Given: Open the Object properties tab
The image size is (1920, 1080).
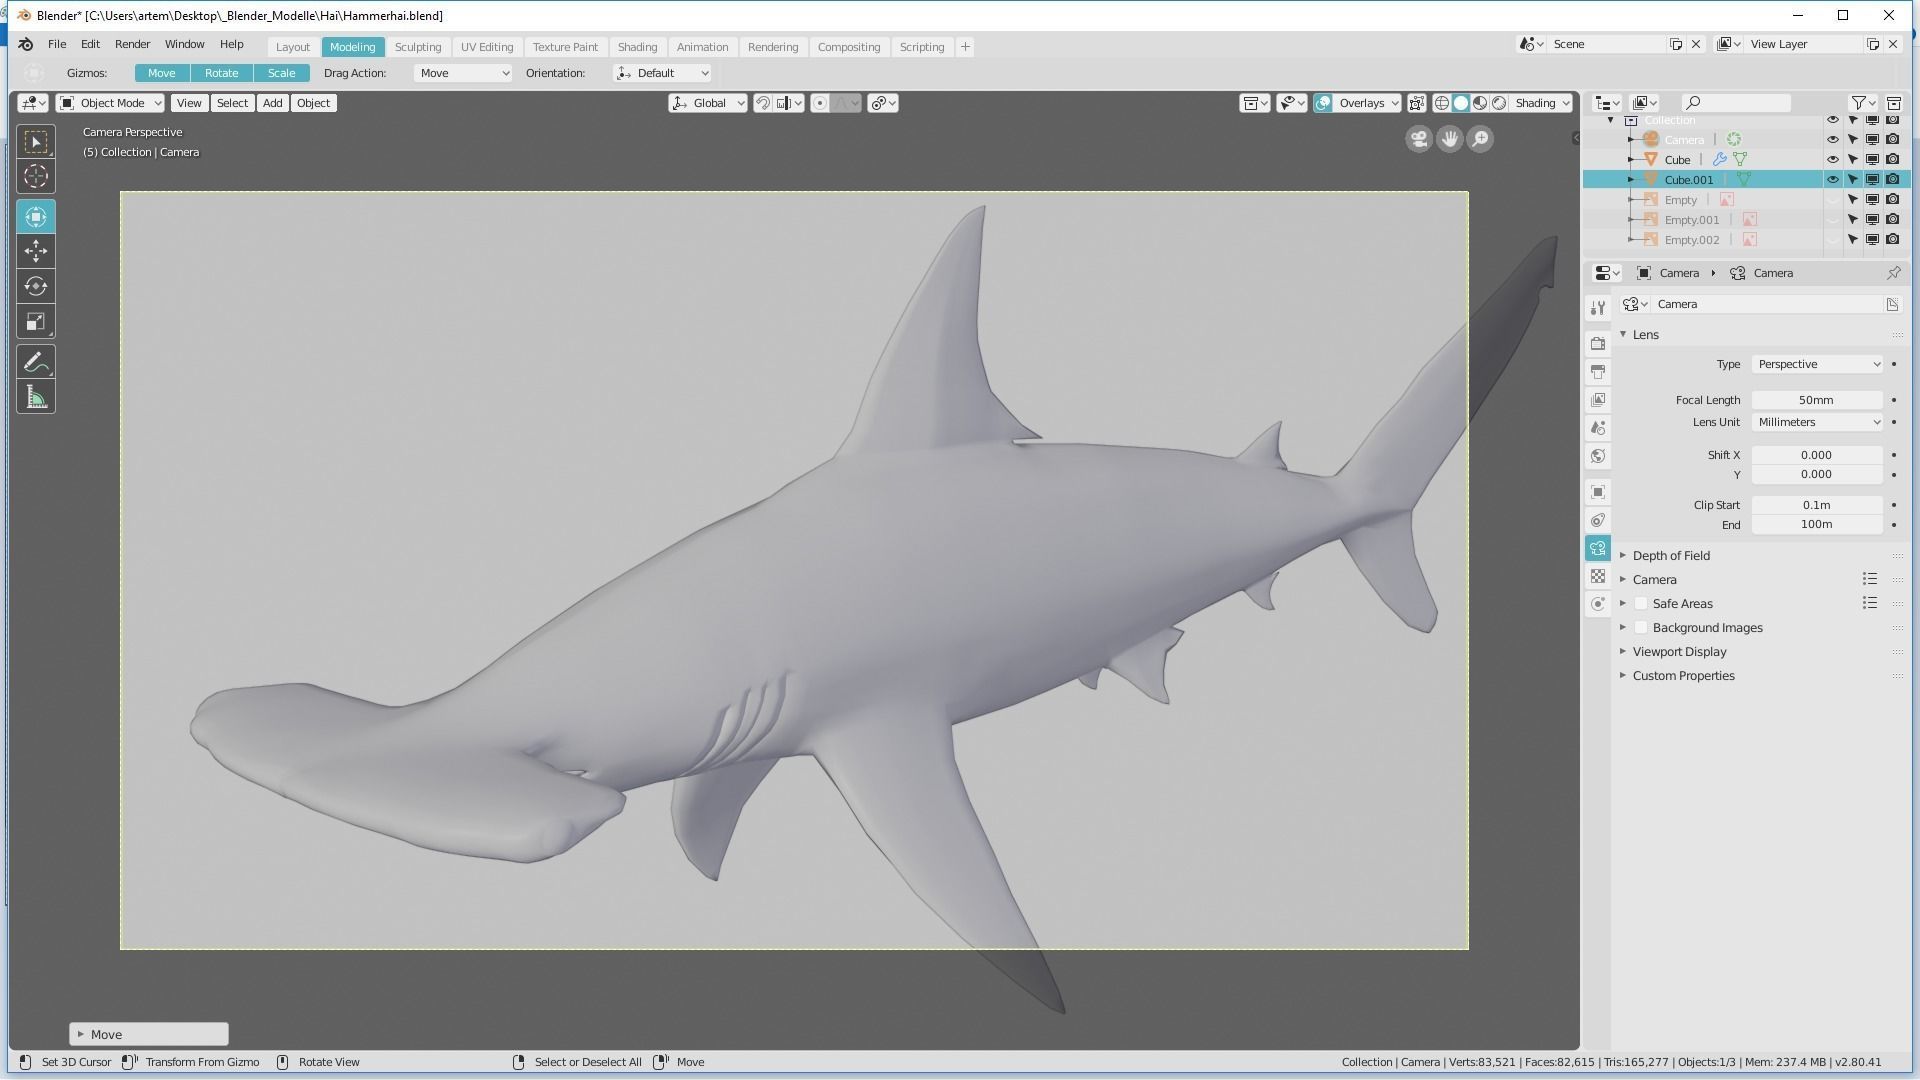Looking at the screenshot, I should (1598, 492).
